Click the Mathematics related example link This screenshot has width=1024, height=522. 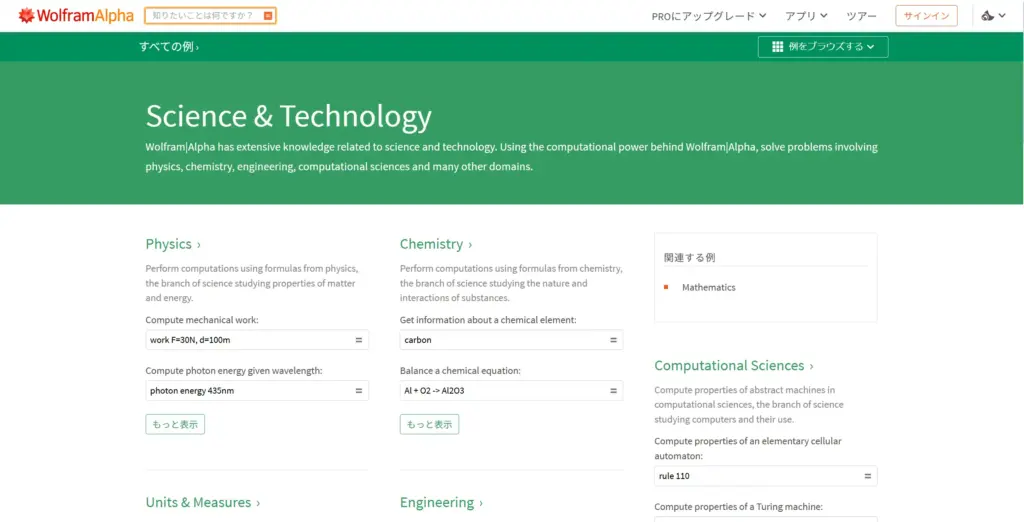click(709, 287)
